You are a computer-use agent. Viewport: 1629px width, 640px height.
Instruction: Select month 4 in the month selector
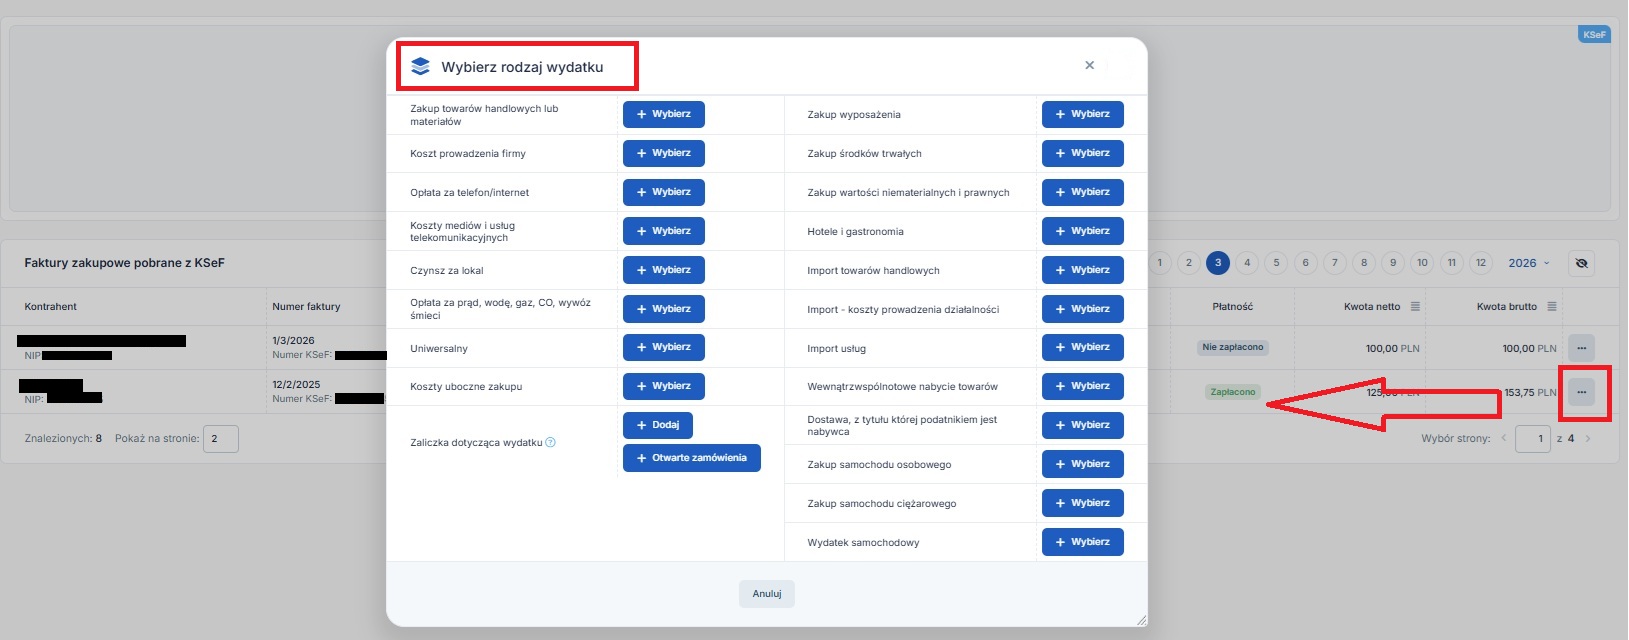pyautogui.click(x=1247, y=263)
